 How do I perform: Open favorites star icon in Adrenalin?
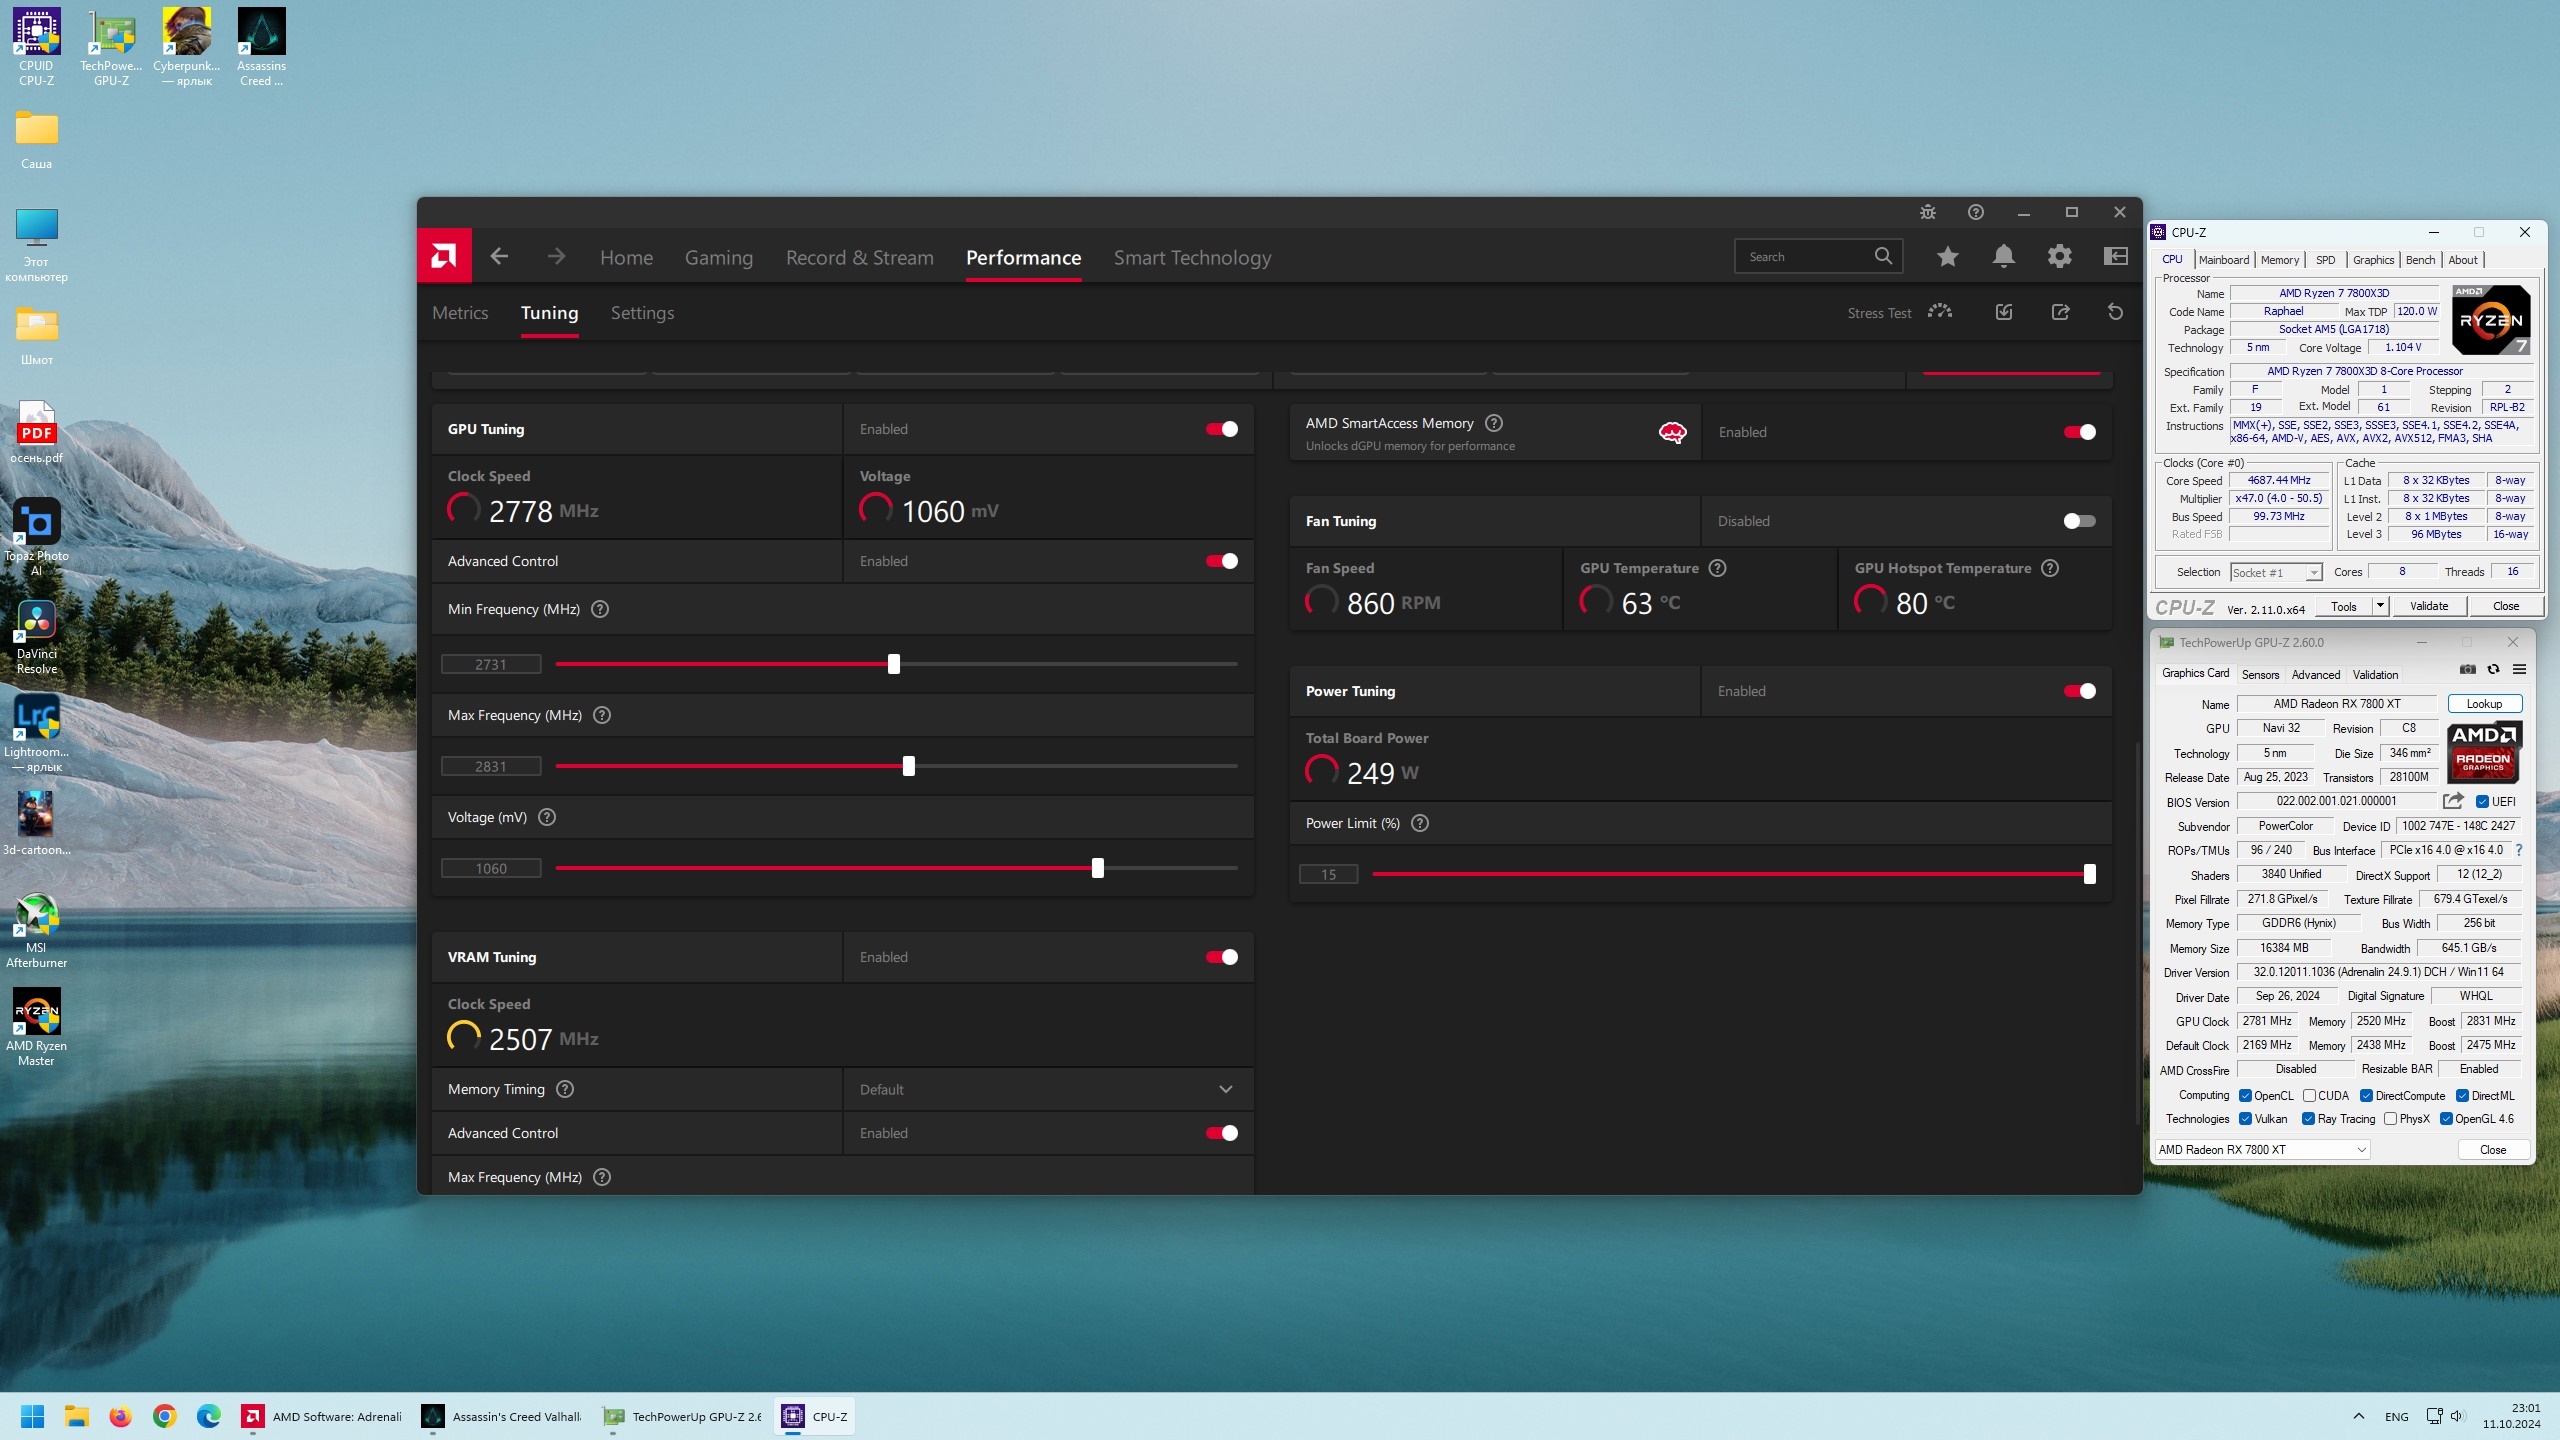(x=1947, y=257)
